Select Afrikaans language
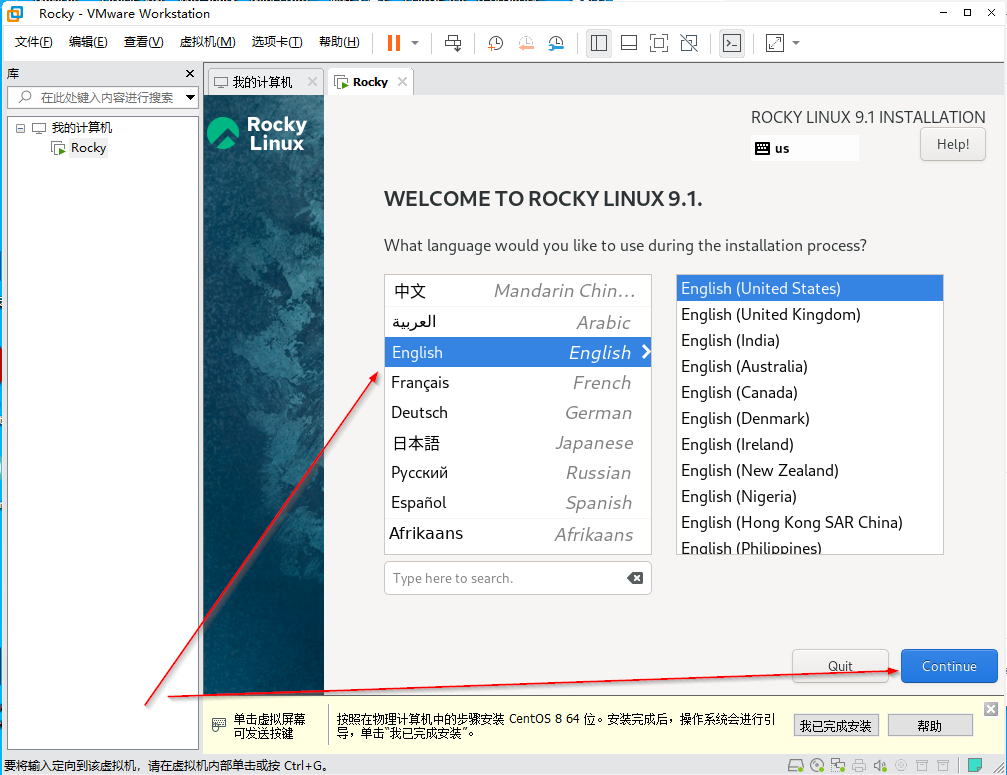1007x775 pixels. [x=518, y=534]
